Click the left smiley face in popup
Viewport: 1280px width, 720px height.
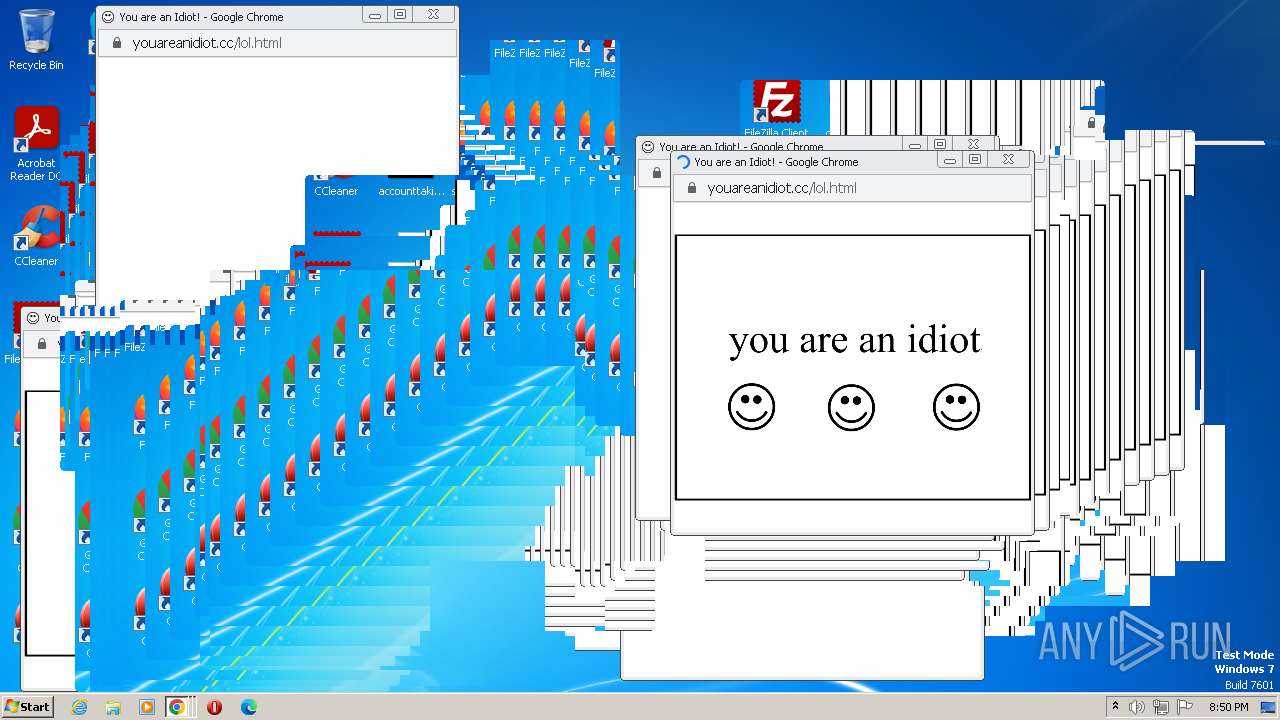coord(751,408)
